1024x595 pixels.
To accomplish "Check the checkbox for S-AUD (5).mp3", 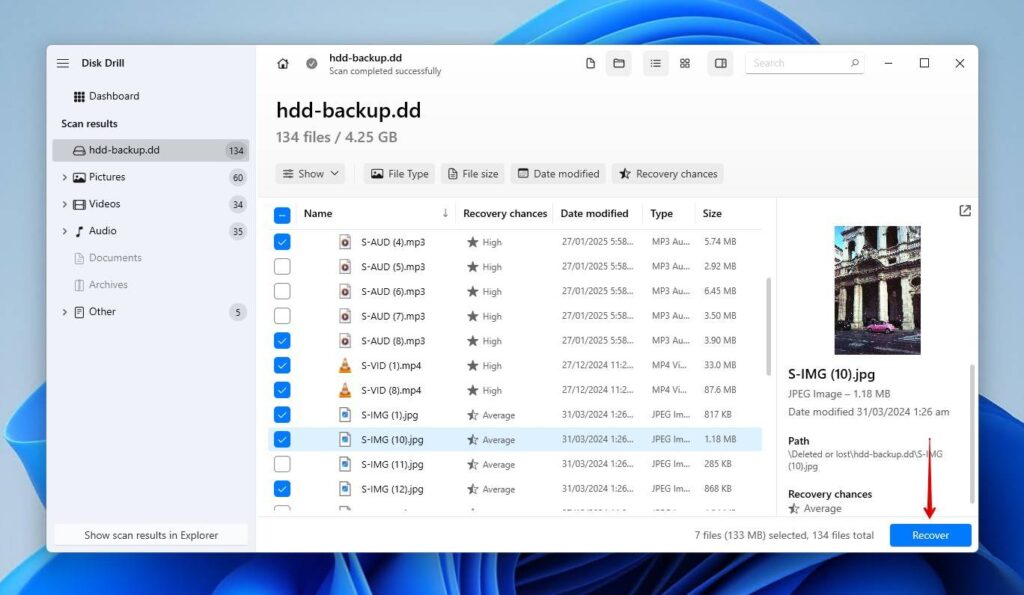I will click(282, 266).
